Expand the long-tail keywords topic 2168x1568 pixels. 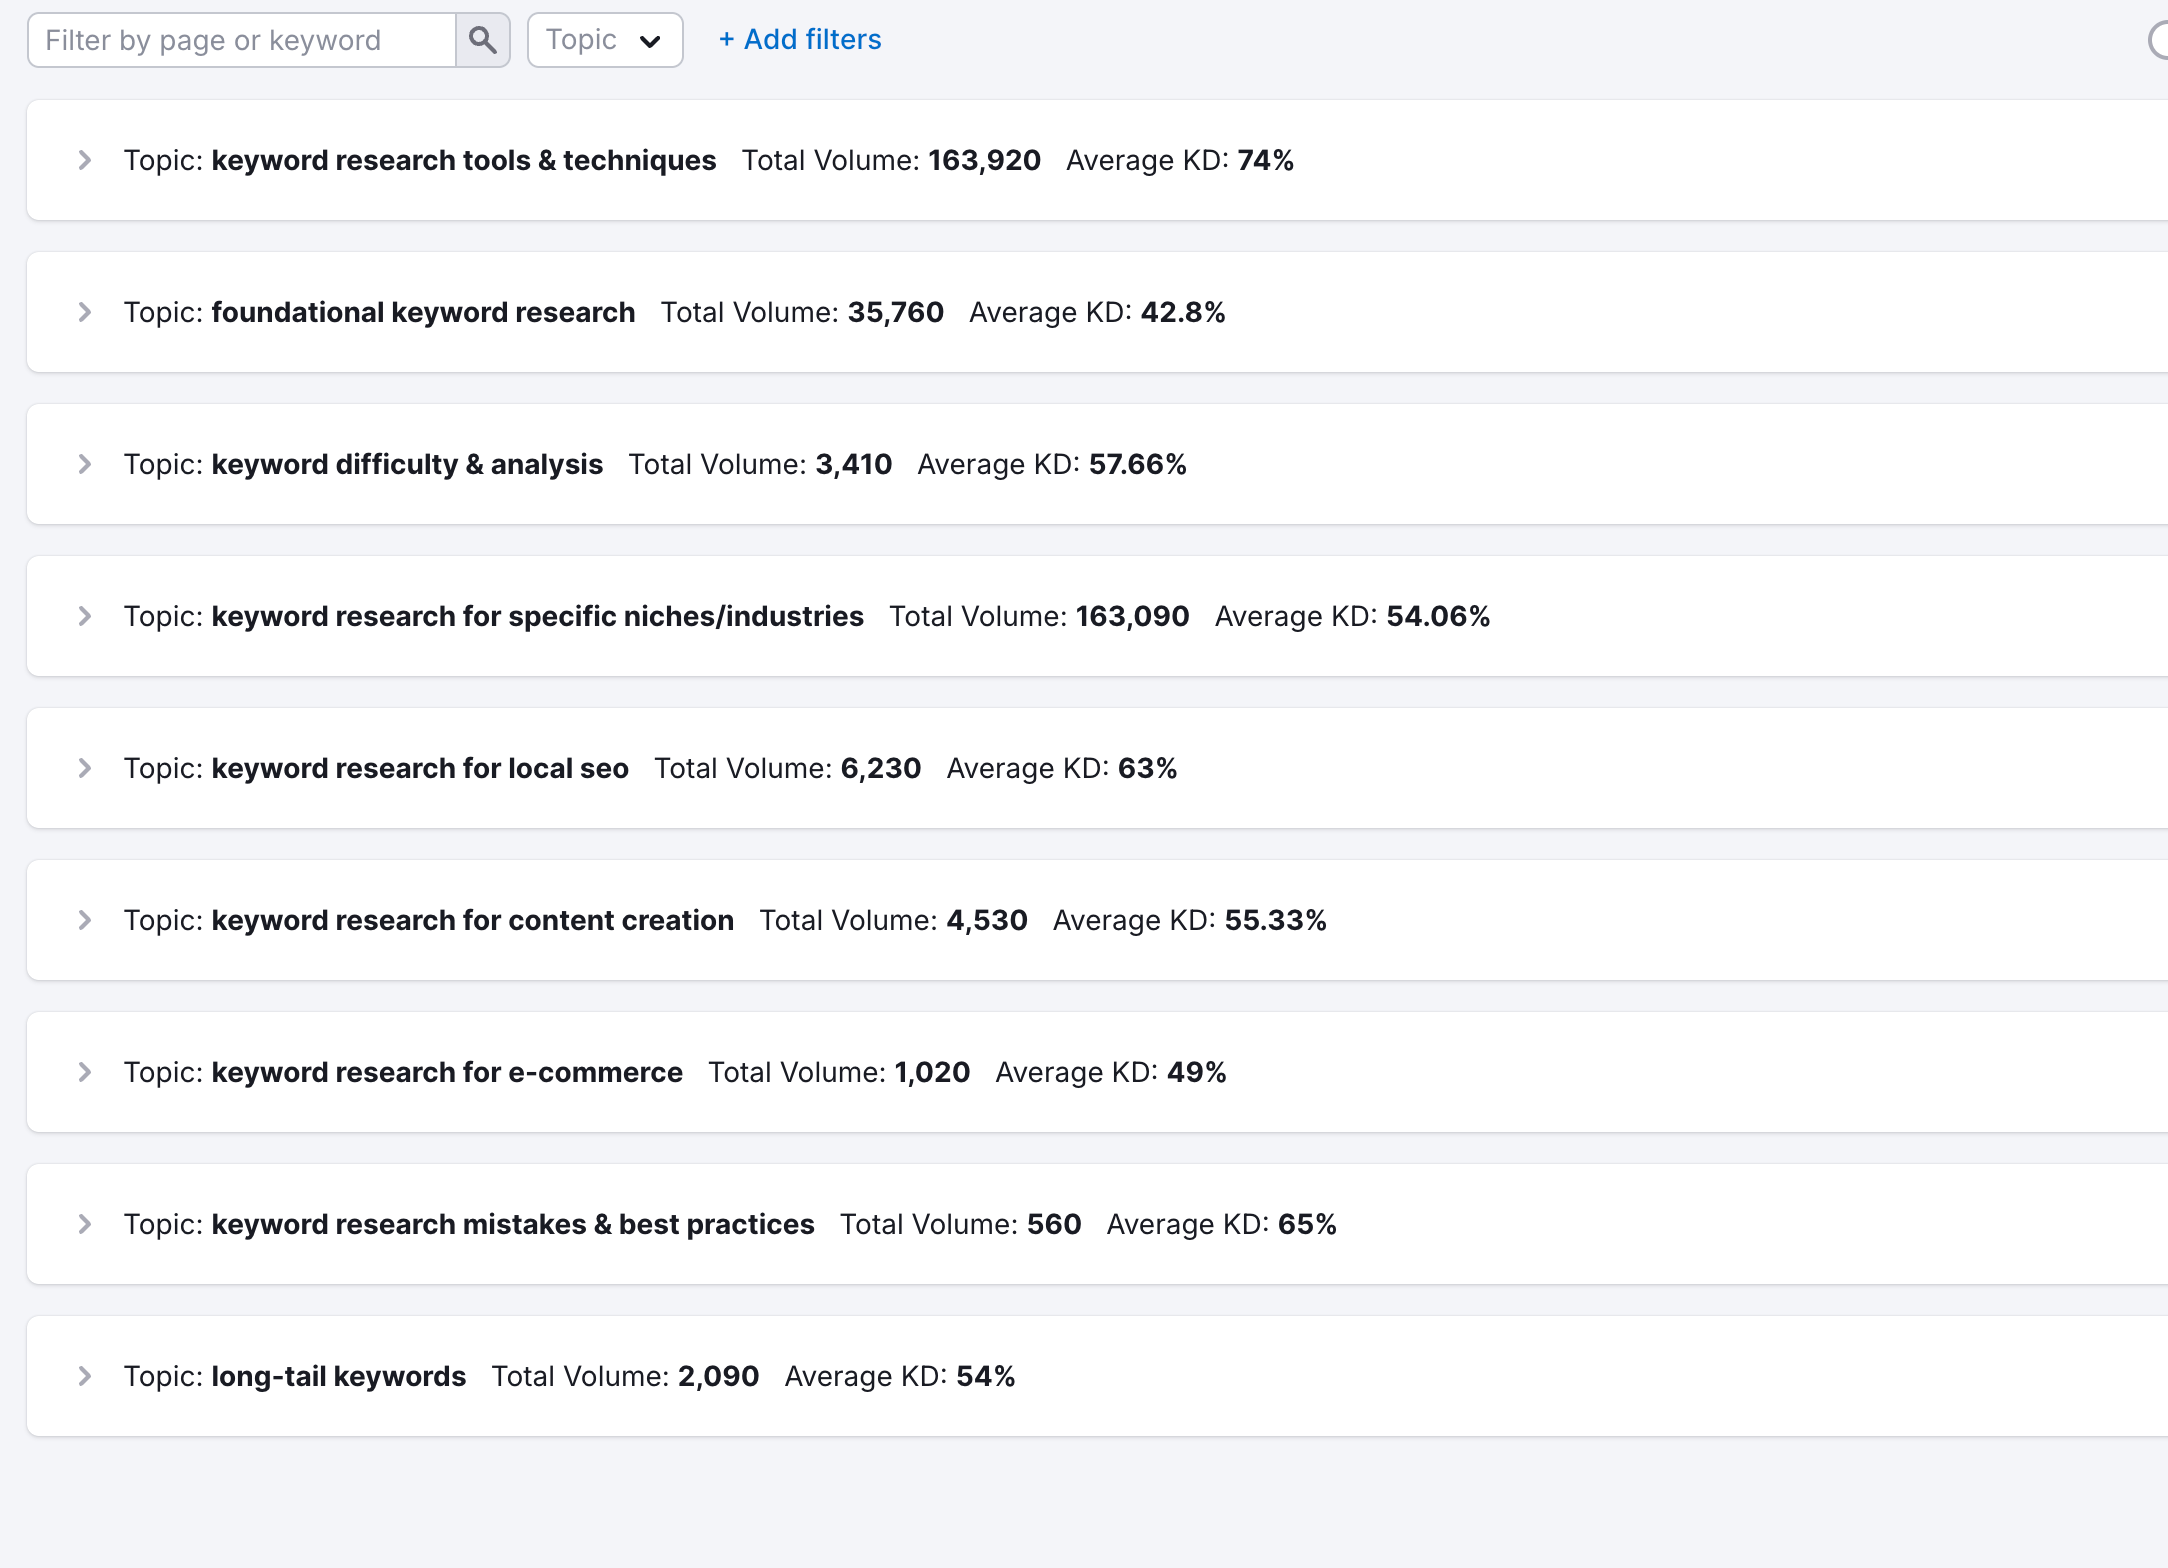[85, 1376]
